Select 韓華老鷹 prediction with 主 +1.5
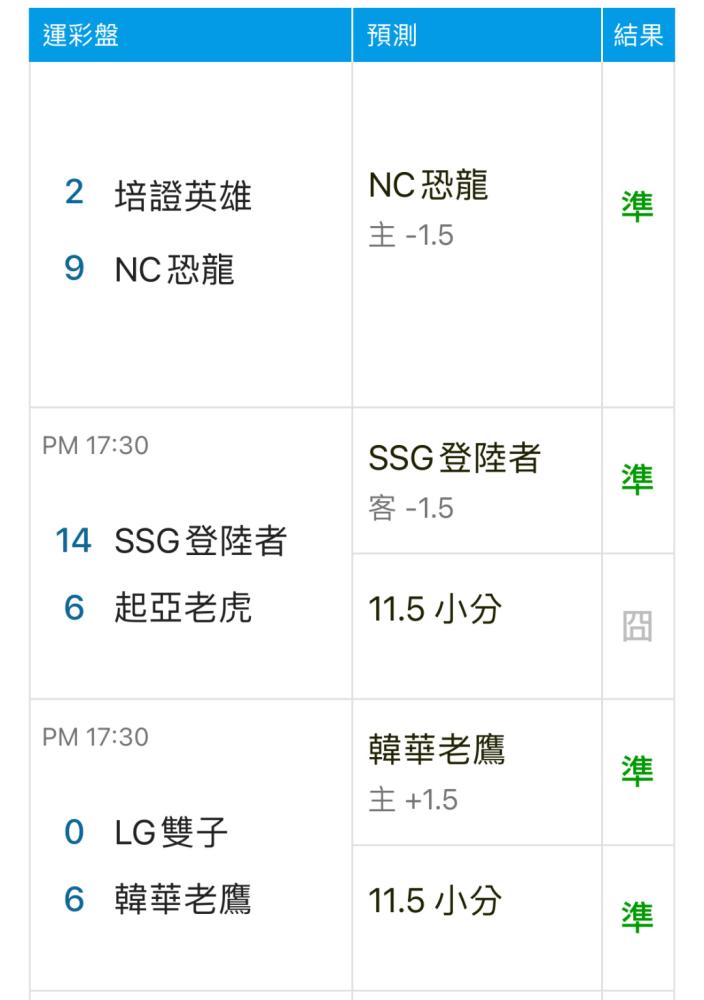The image size is (704, 1000). click(x=437, y=773)
